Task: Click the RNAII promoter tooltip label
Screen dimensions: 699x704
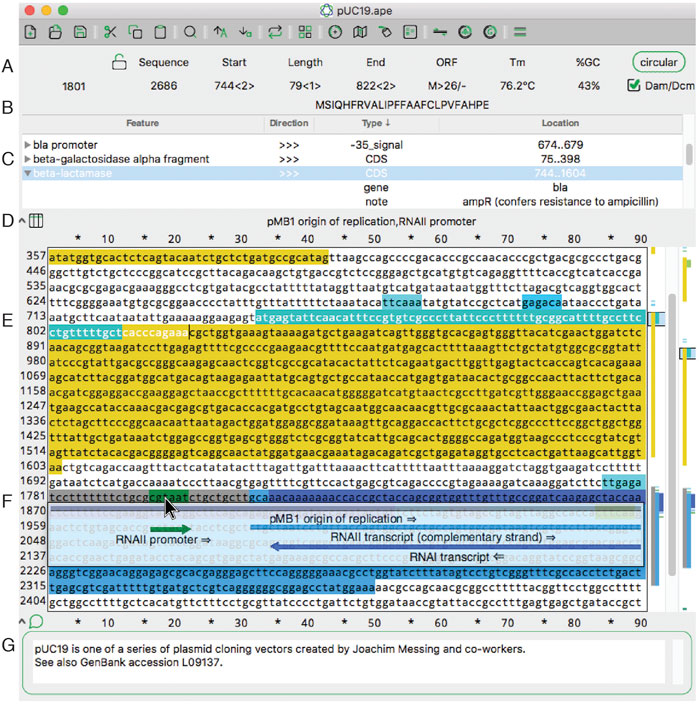Action: tap(163, 540)
